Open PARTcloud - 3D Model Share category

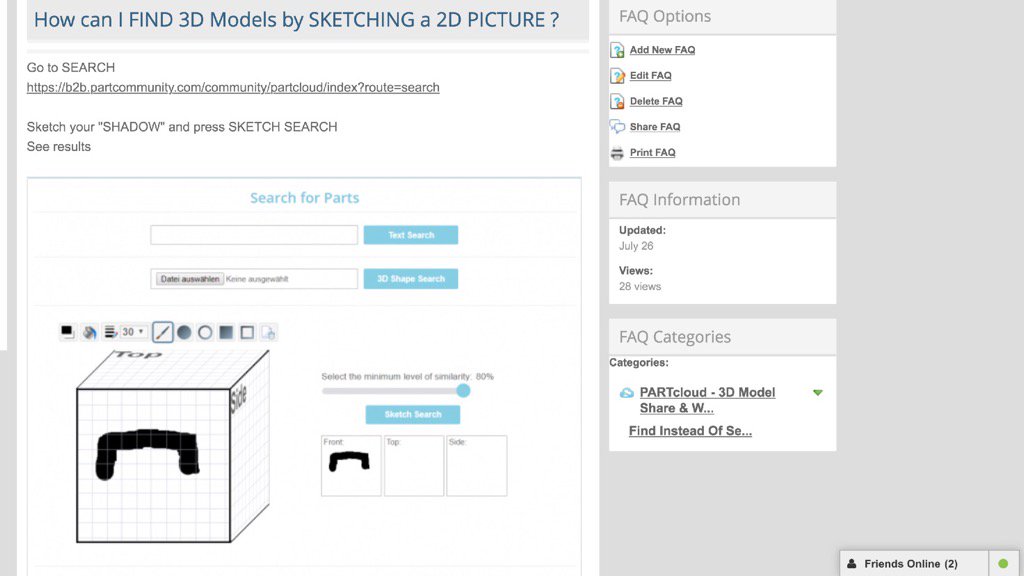pyautogui.click(x=707, y=400)
